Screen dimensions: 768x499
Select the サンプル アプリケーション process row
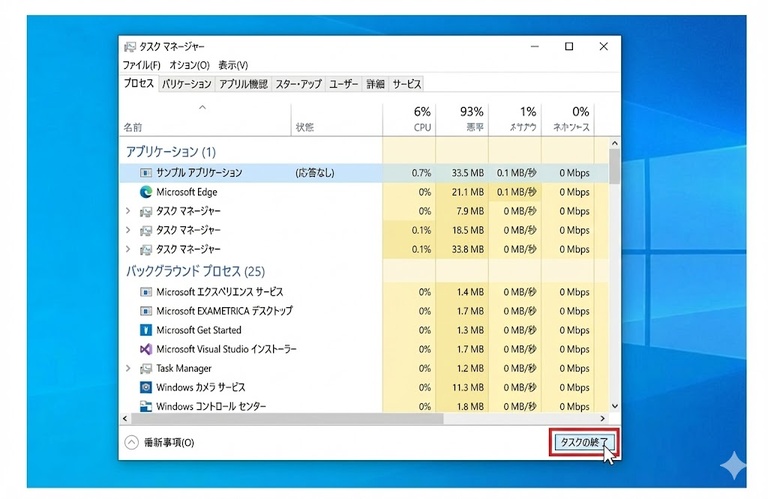click(x=364, y=173)
